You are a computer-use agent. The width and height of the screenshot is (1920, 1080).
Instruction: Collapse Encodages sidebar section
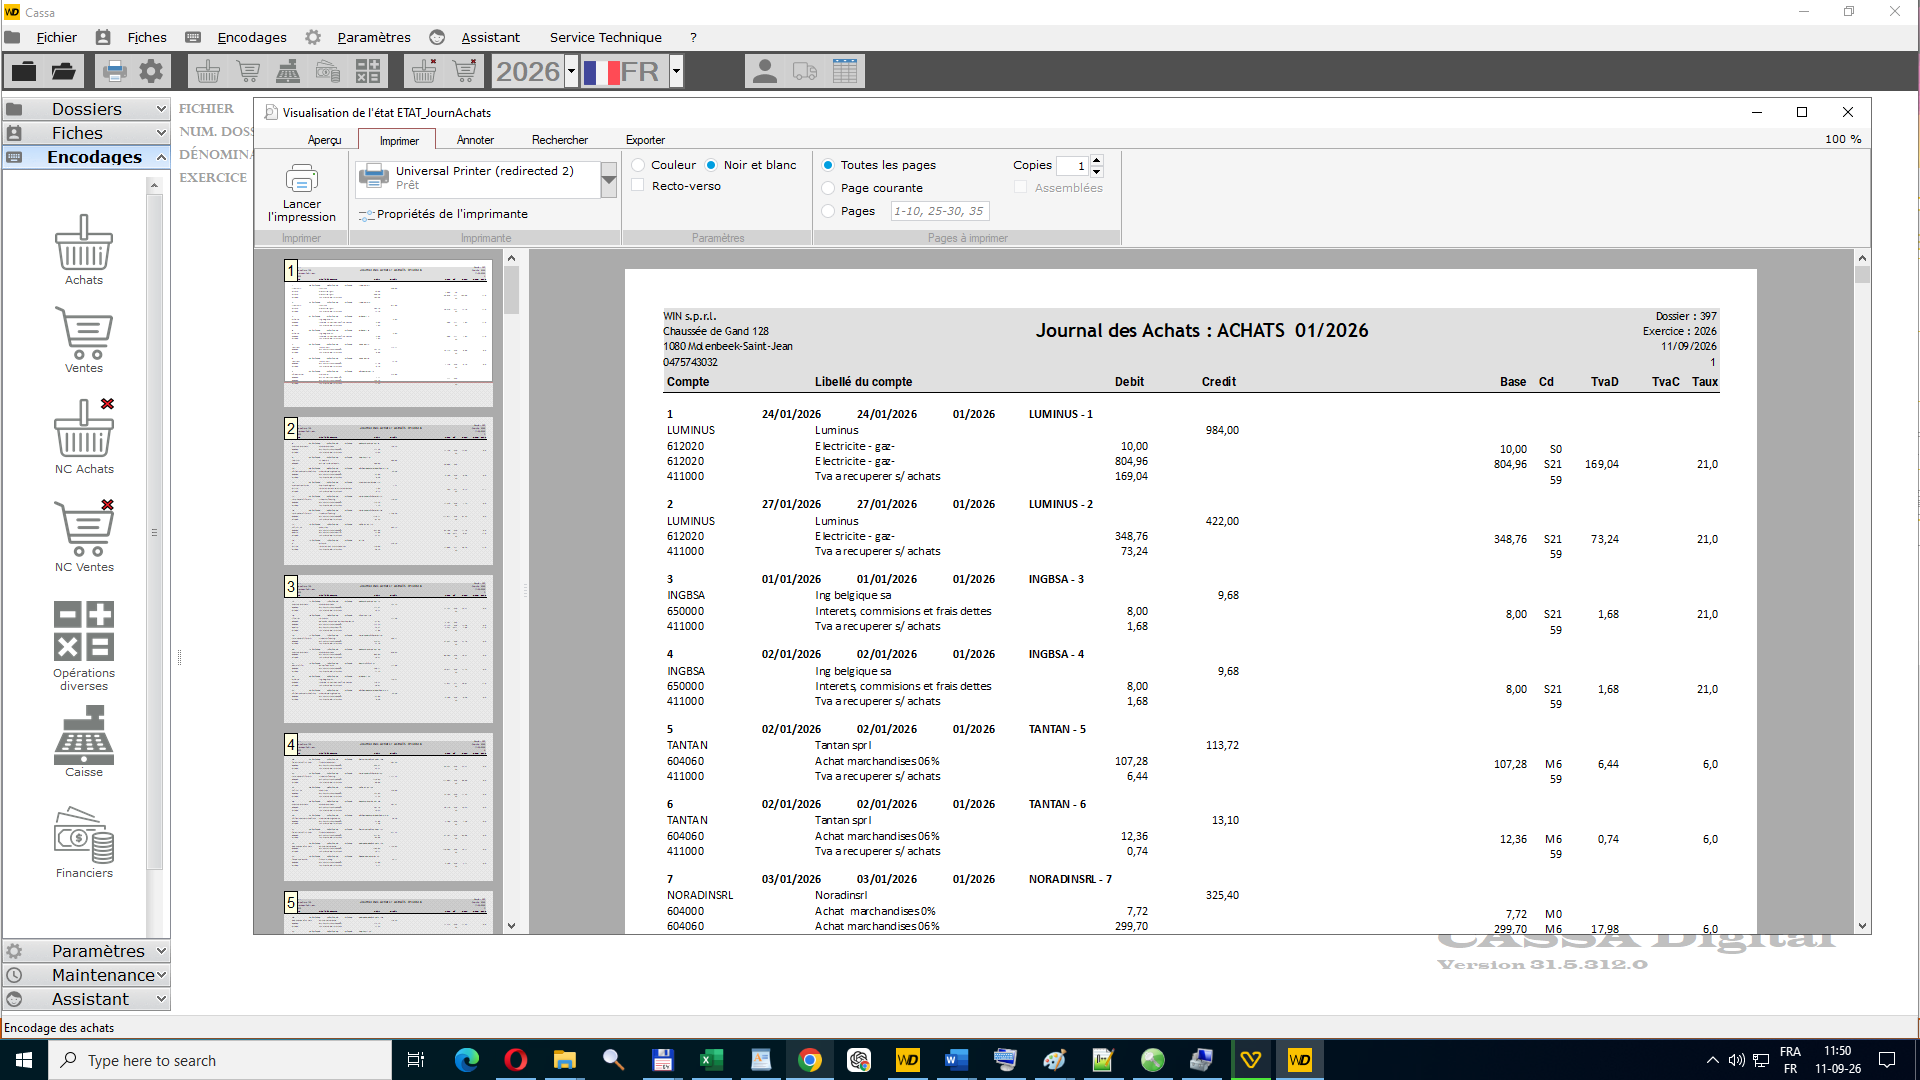pyautogui.click(x=86, y=157)
